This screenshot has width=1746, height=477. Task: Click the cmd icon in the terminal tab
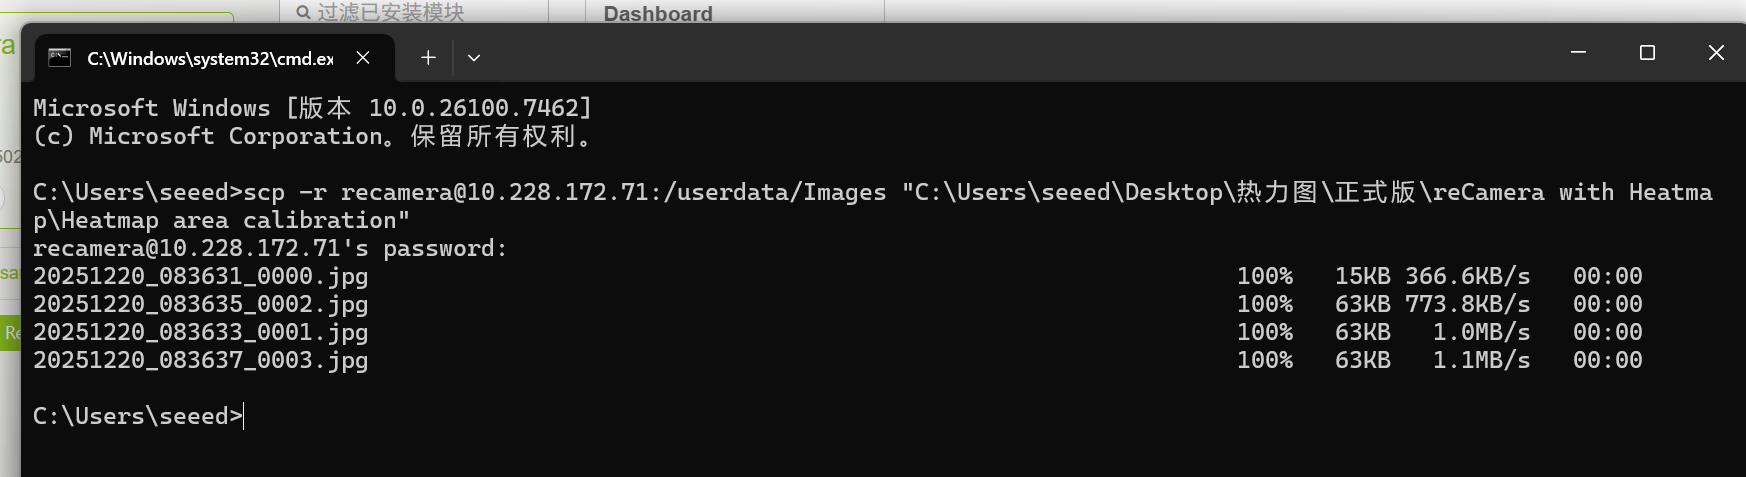coord(60,58)
